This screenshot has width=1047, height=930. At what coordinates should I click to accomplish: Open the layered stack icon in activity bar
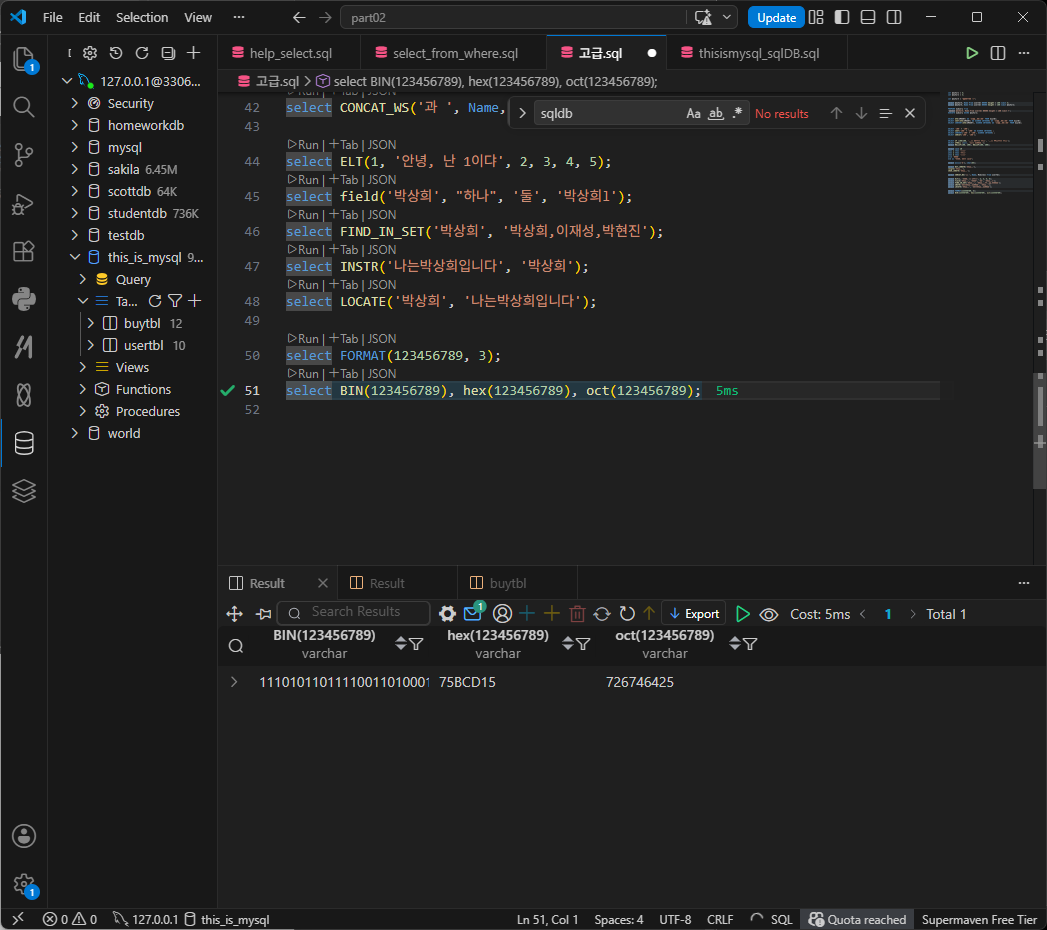24,491
